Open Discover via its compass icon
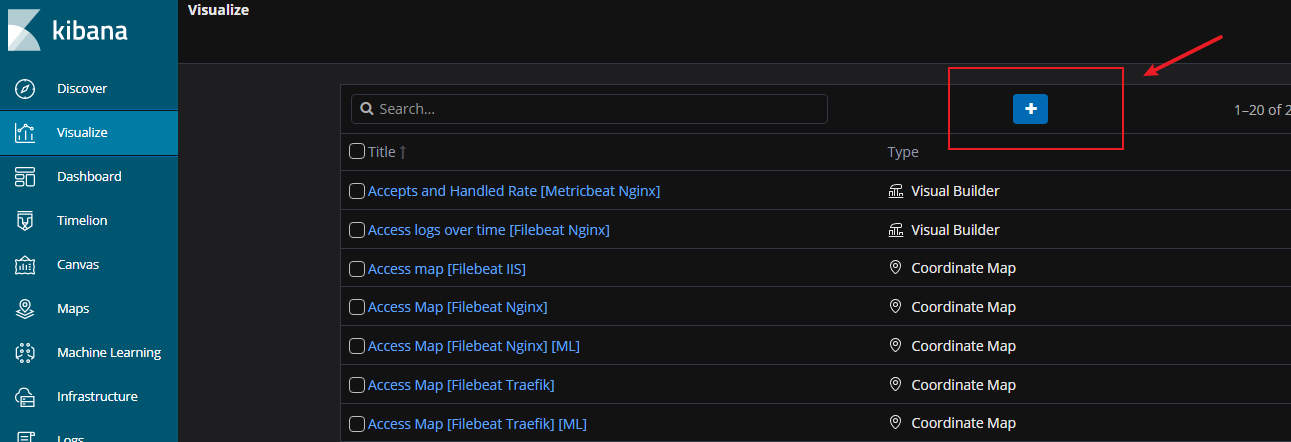Image resolution: width=1291 pixels, height=442 pixels. pos(26,89)
